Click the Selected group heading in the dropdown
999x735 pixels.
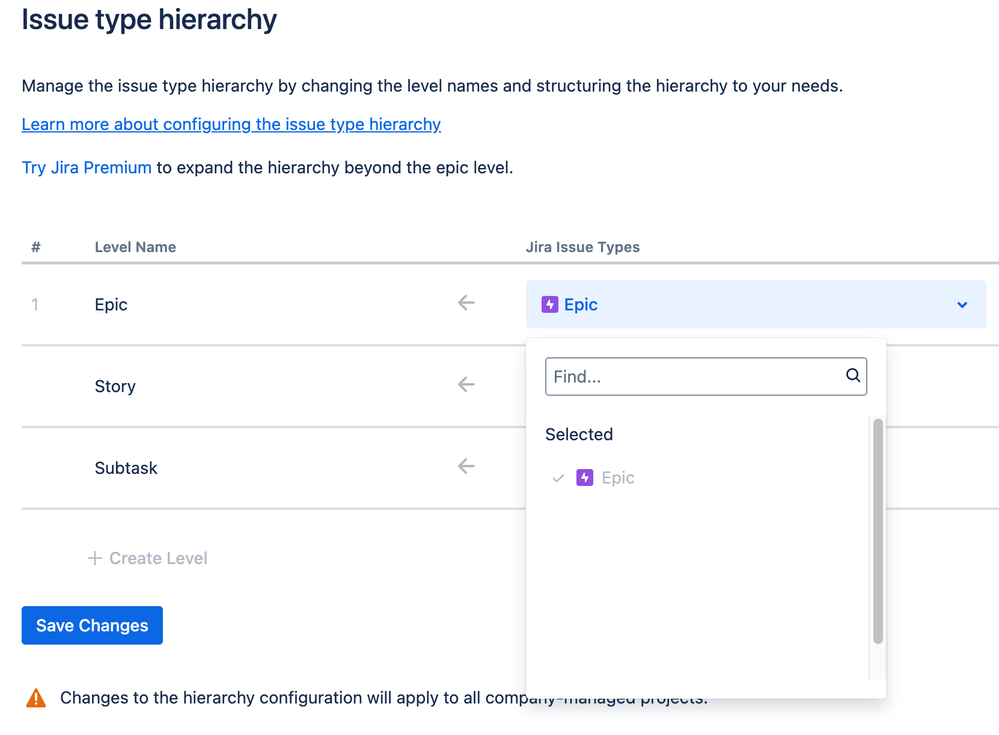coord(579,434)
